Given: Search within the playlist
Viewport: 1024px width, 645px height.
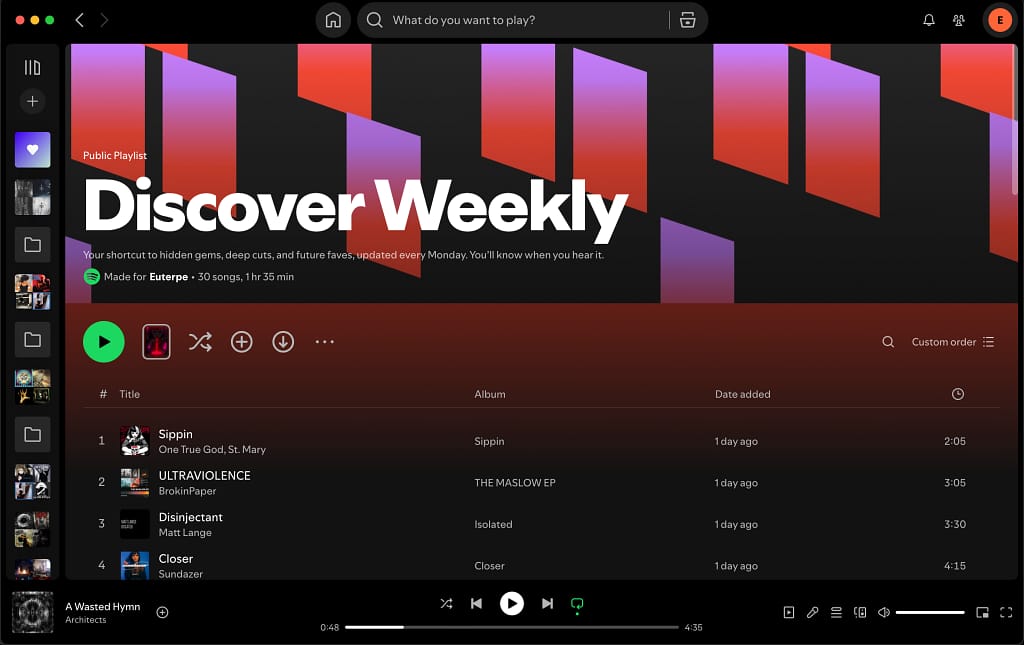Looking at the screenshot, I should (x=888, y=341).
